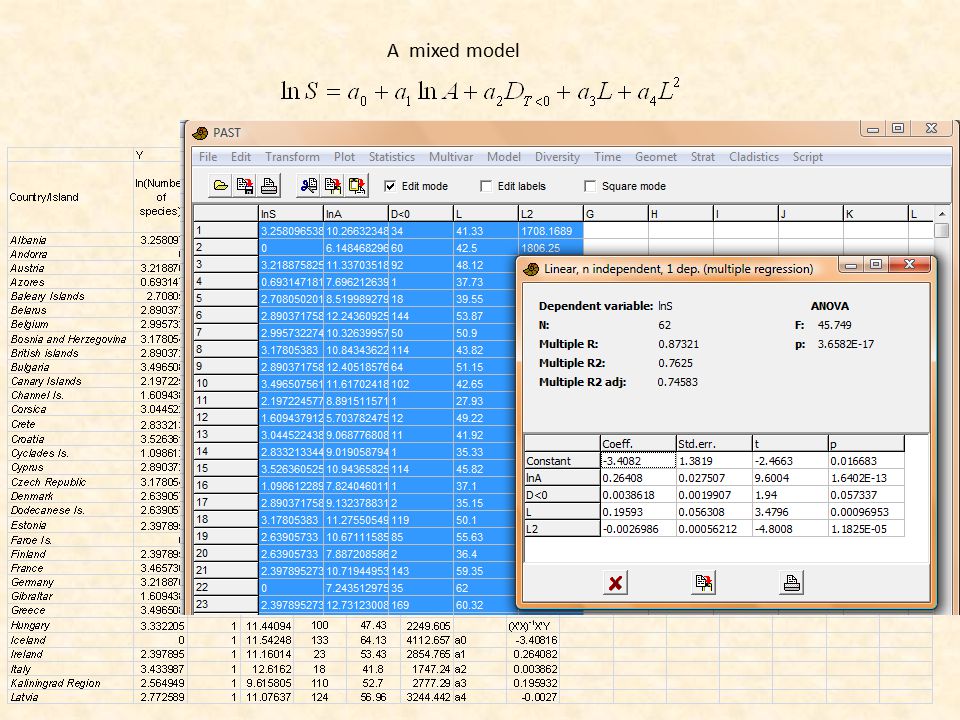Select row header 12 in data grid

225,418
